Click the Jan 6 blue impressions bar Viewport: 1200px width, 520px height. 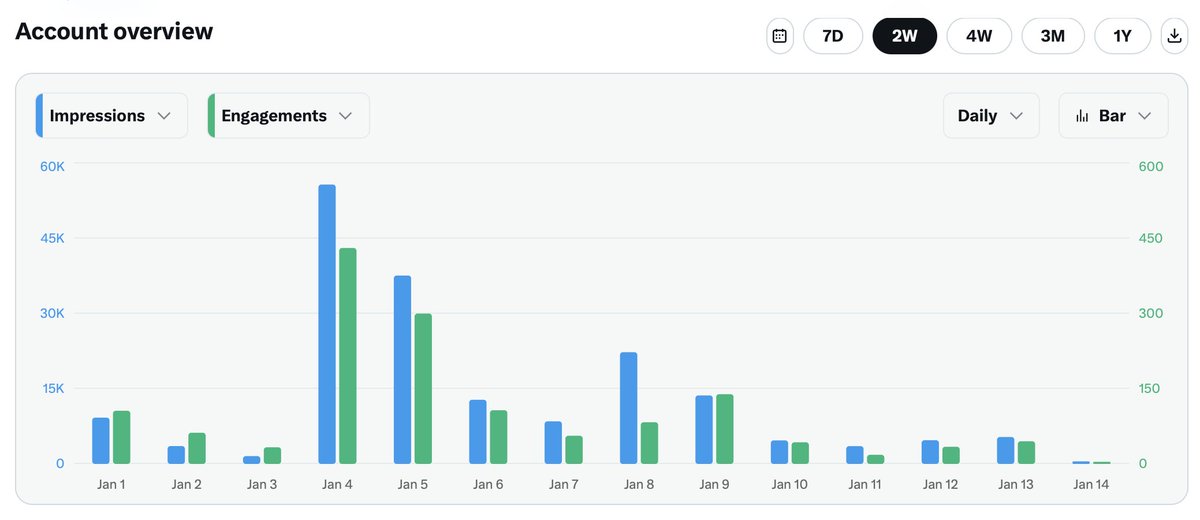[x=478, y=432]
